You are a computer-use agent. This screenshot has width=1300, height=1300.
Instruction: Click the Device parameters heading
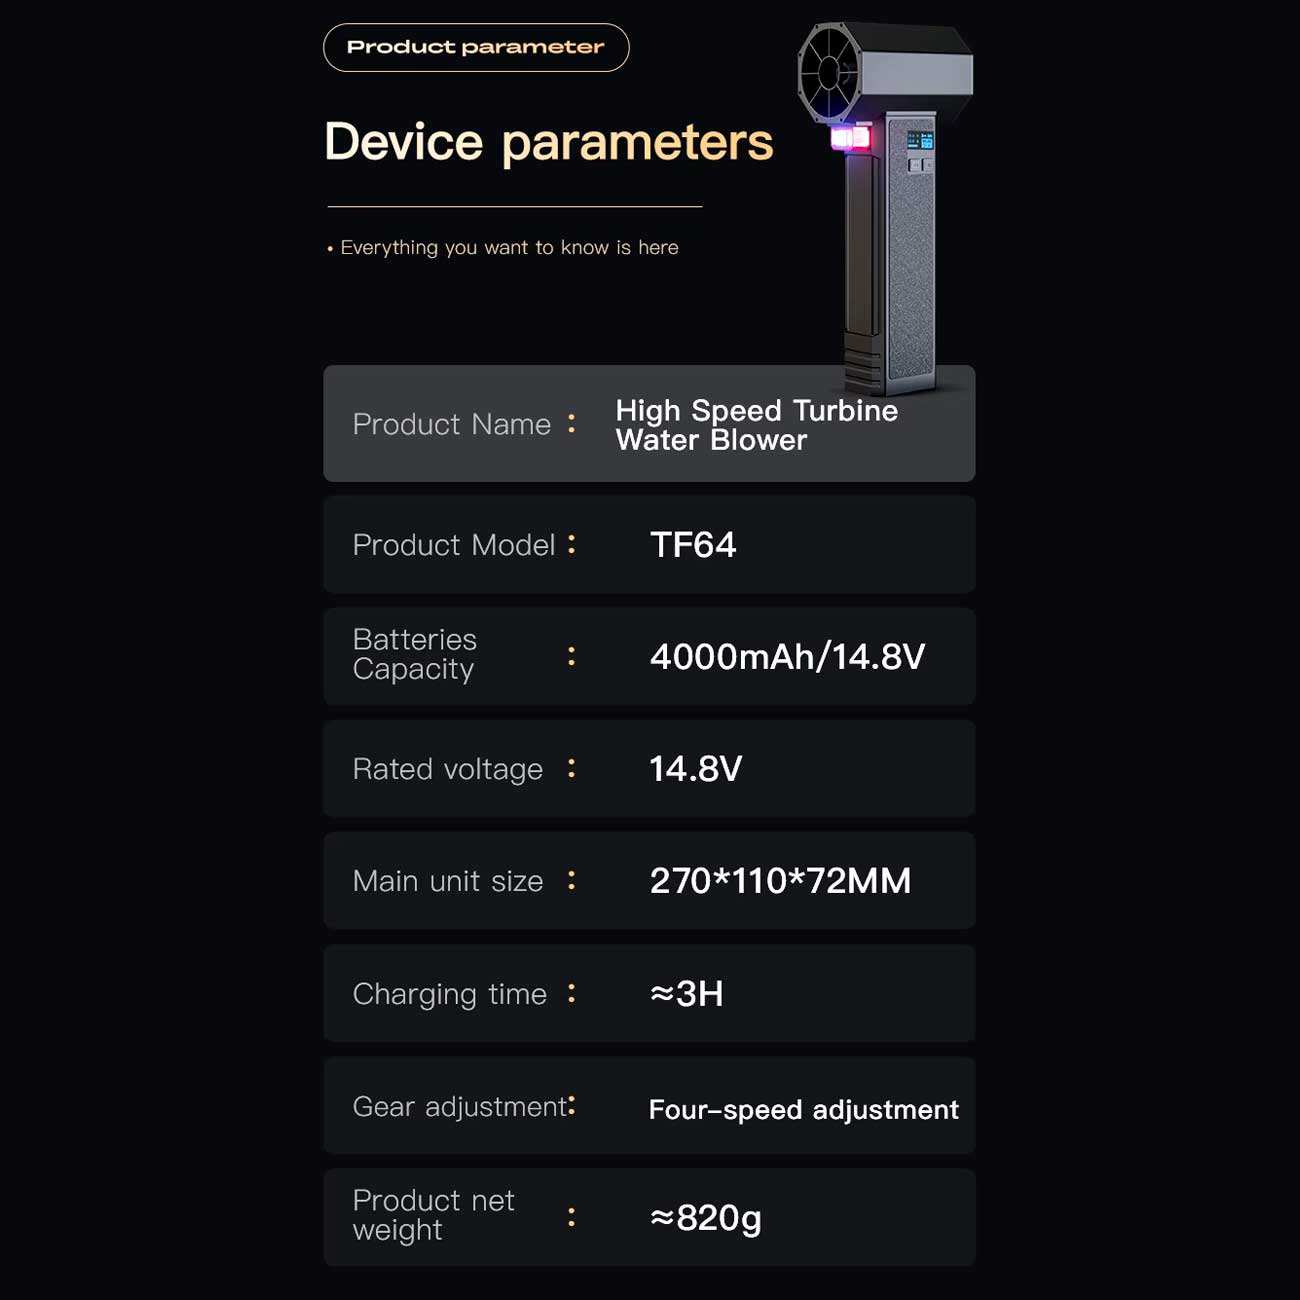549,142
